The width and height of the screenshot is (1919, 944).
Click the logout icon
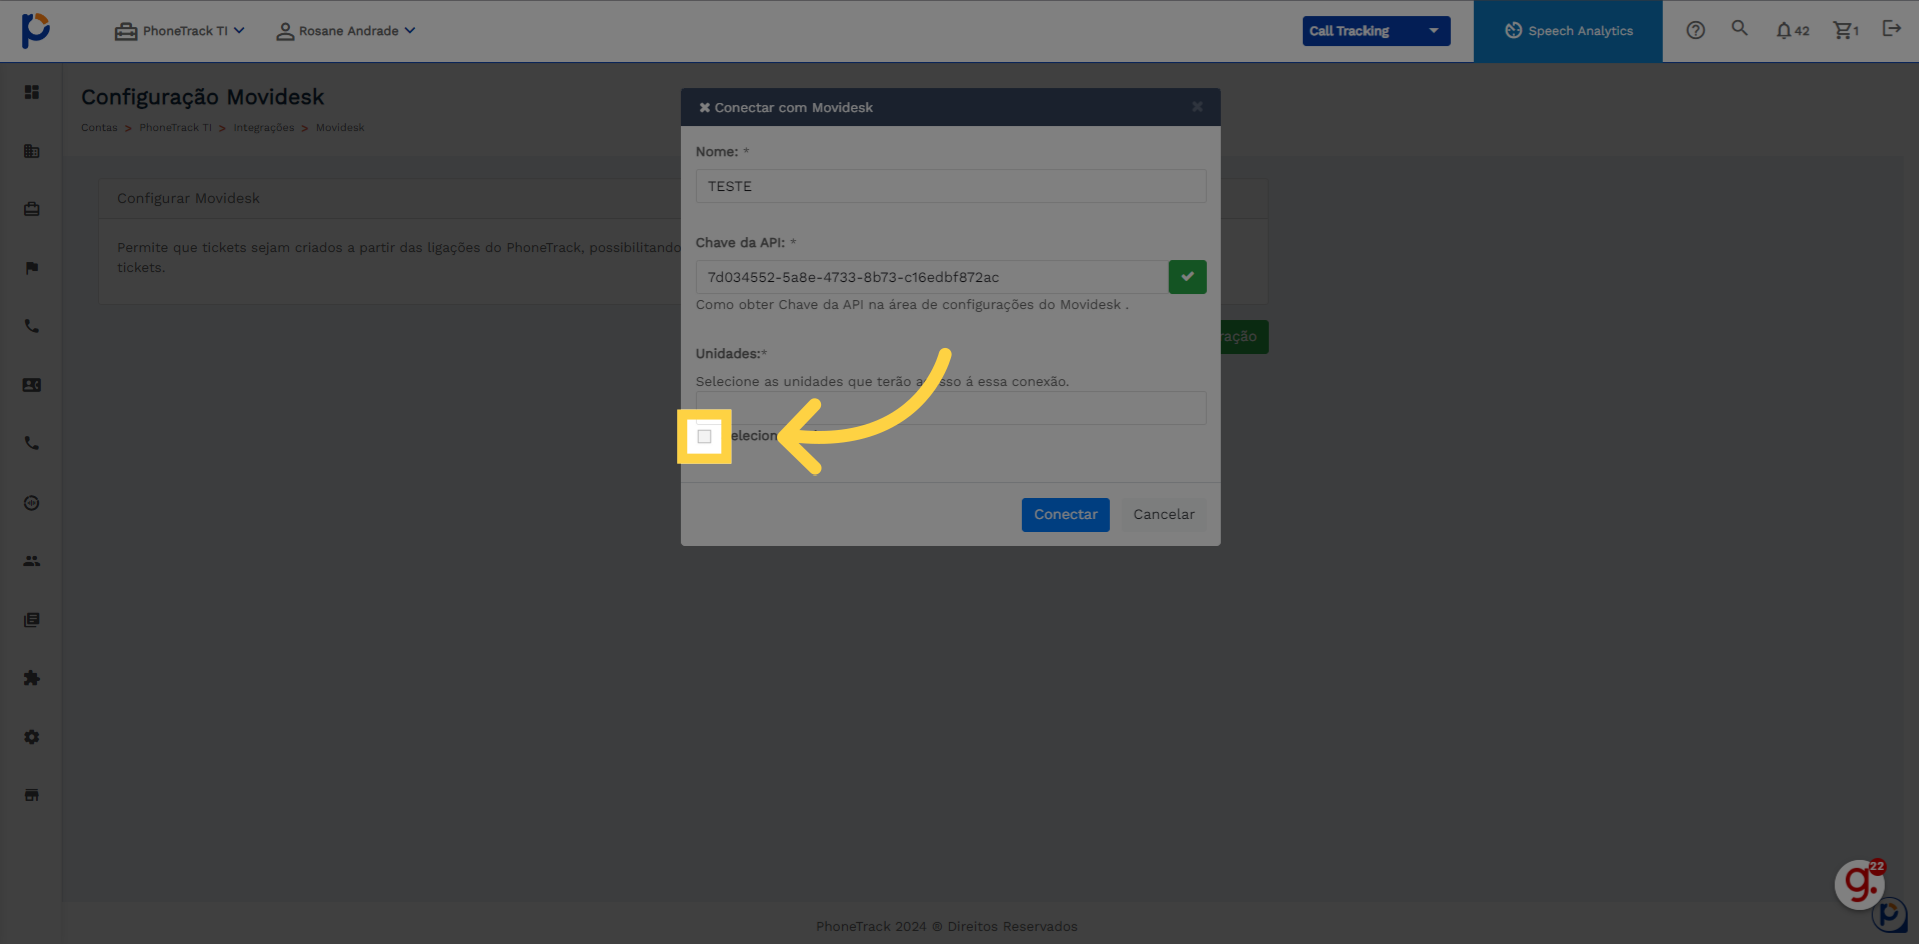pos(1891,29)
